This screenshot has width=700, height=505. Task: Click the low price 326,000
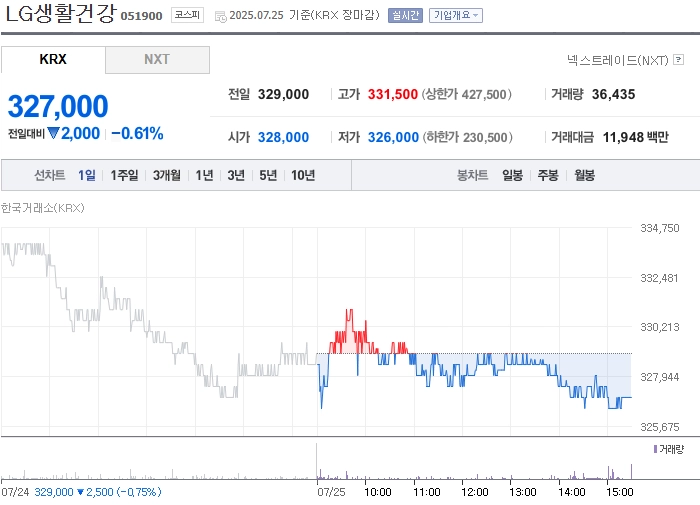coord(393,137)
